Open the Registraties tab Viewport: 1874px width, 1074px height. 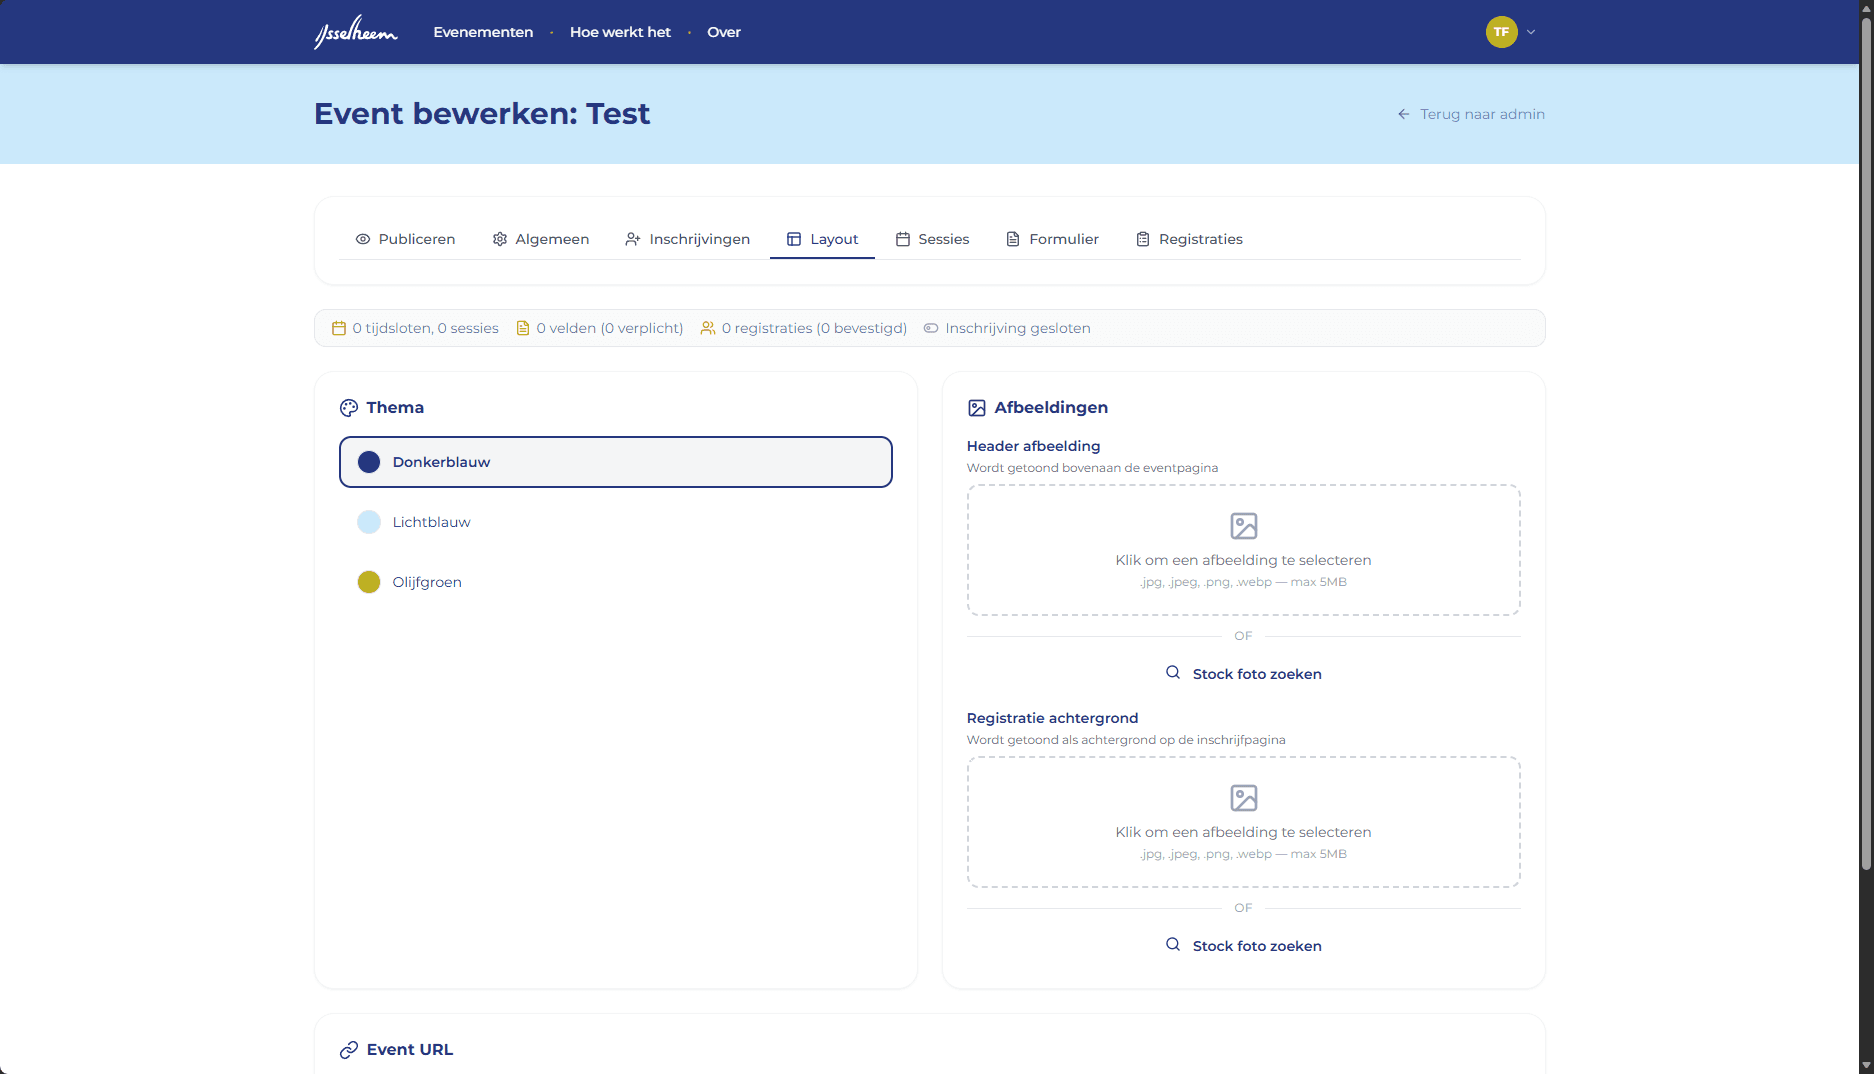pos(1189,239)
